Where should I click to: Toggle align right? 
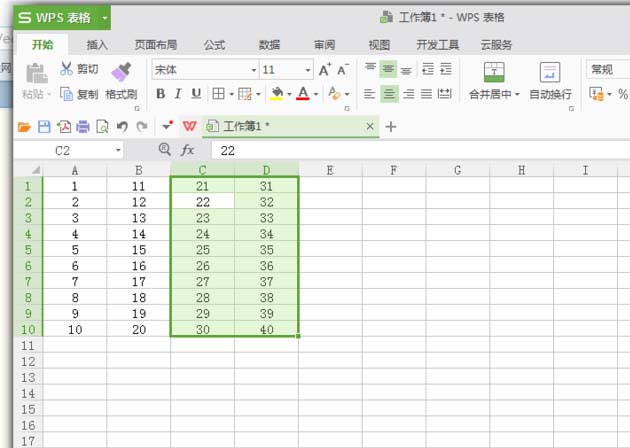point(409,94)
